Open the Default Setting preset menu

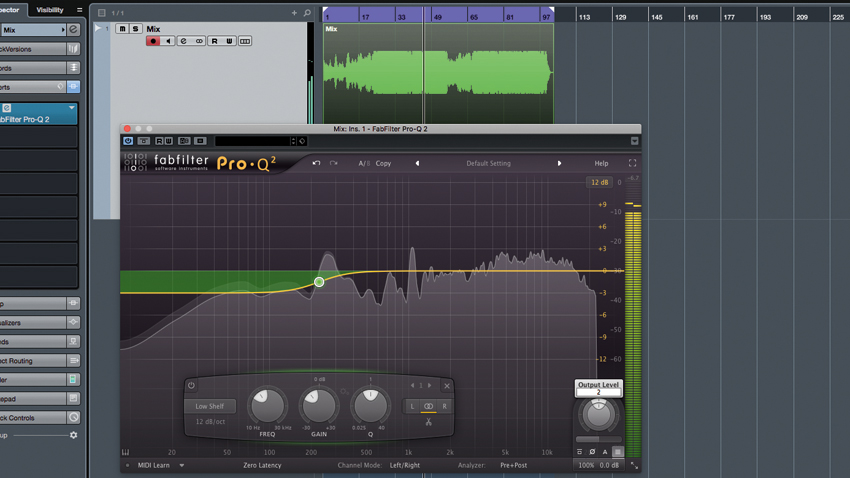(488, 163)
